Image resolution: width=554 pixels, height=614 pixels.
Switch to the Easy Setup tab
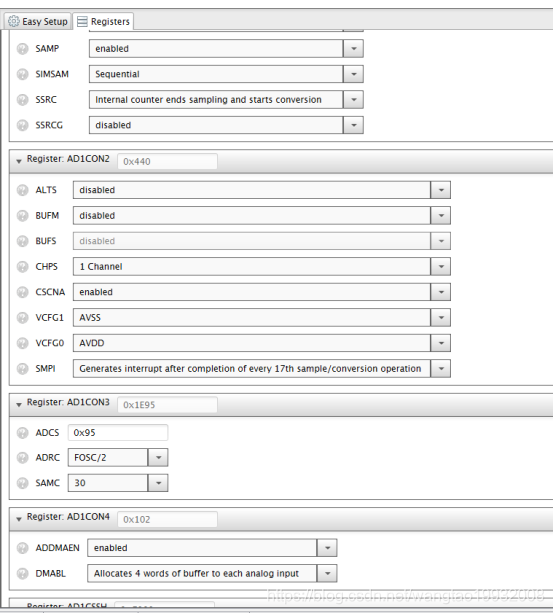tap(38, 21)
